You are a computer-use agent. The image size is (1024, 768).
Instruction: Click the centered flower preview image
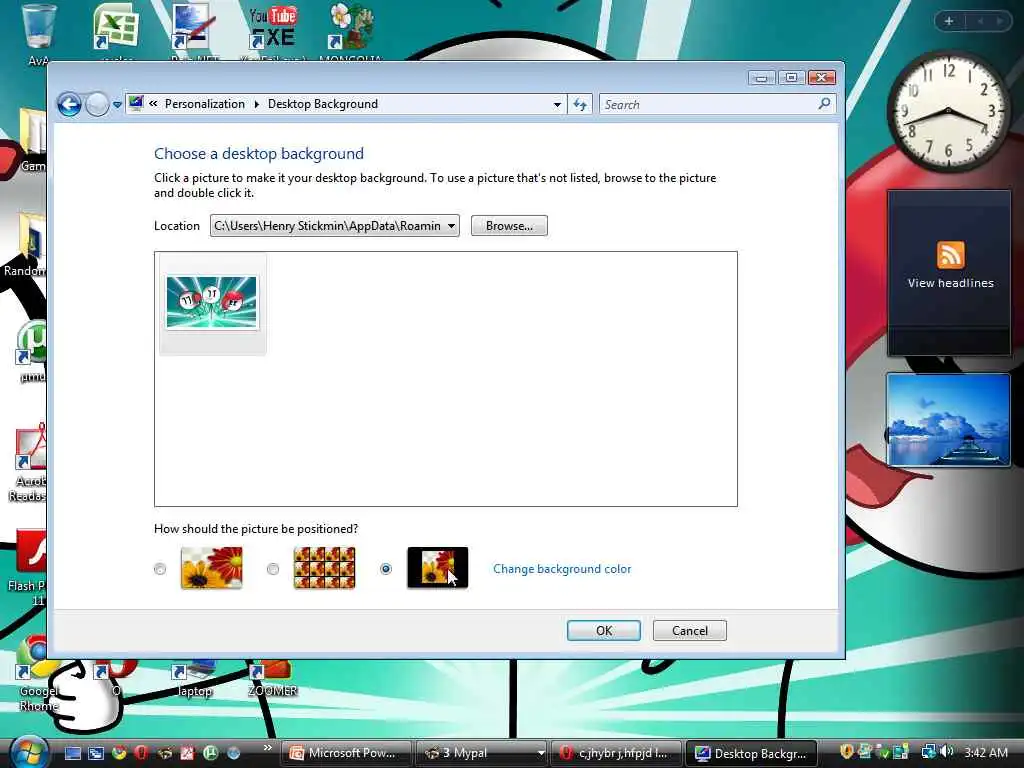tap(438, 568)
